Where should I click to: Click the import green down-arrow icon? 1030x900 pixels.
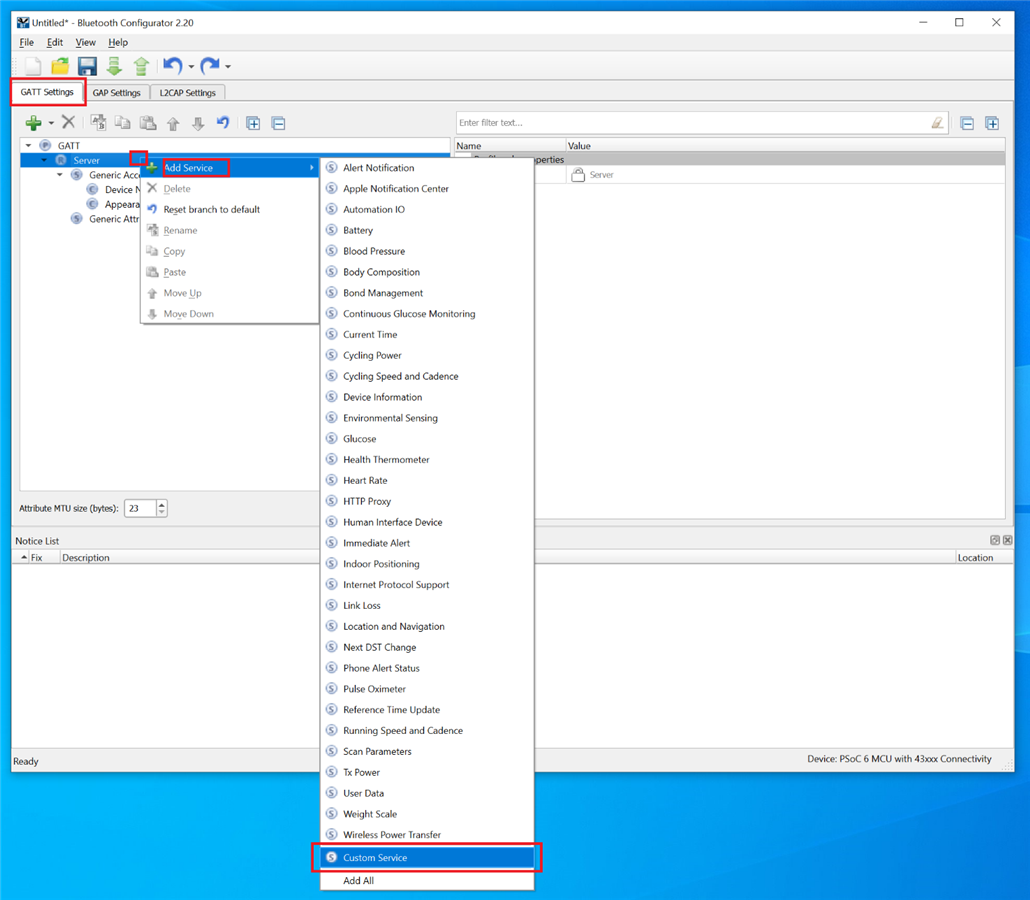[x=114, y=66]
